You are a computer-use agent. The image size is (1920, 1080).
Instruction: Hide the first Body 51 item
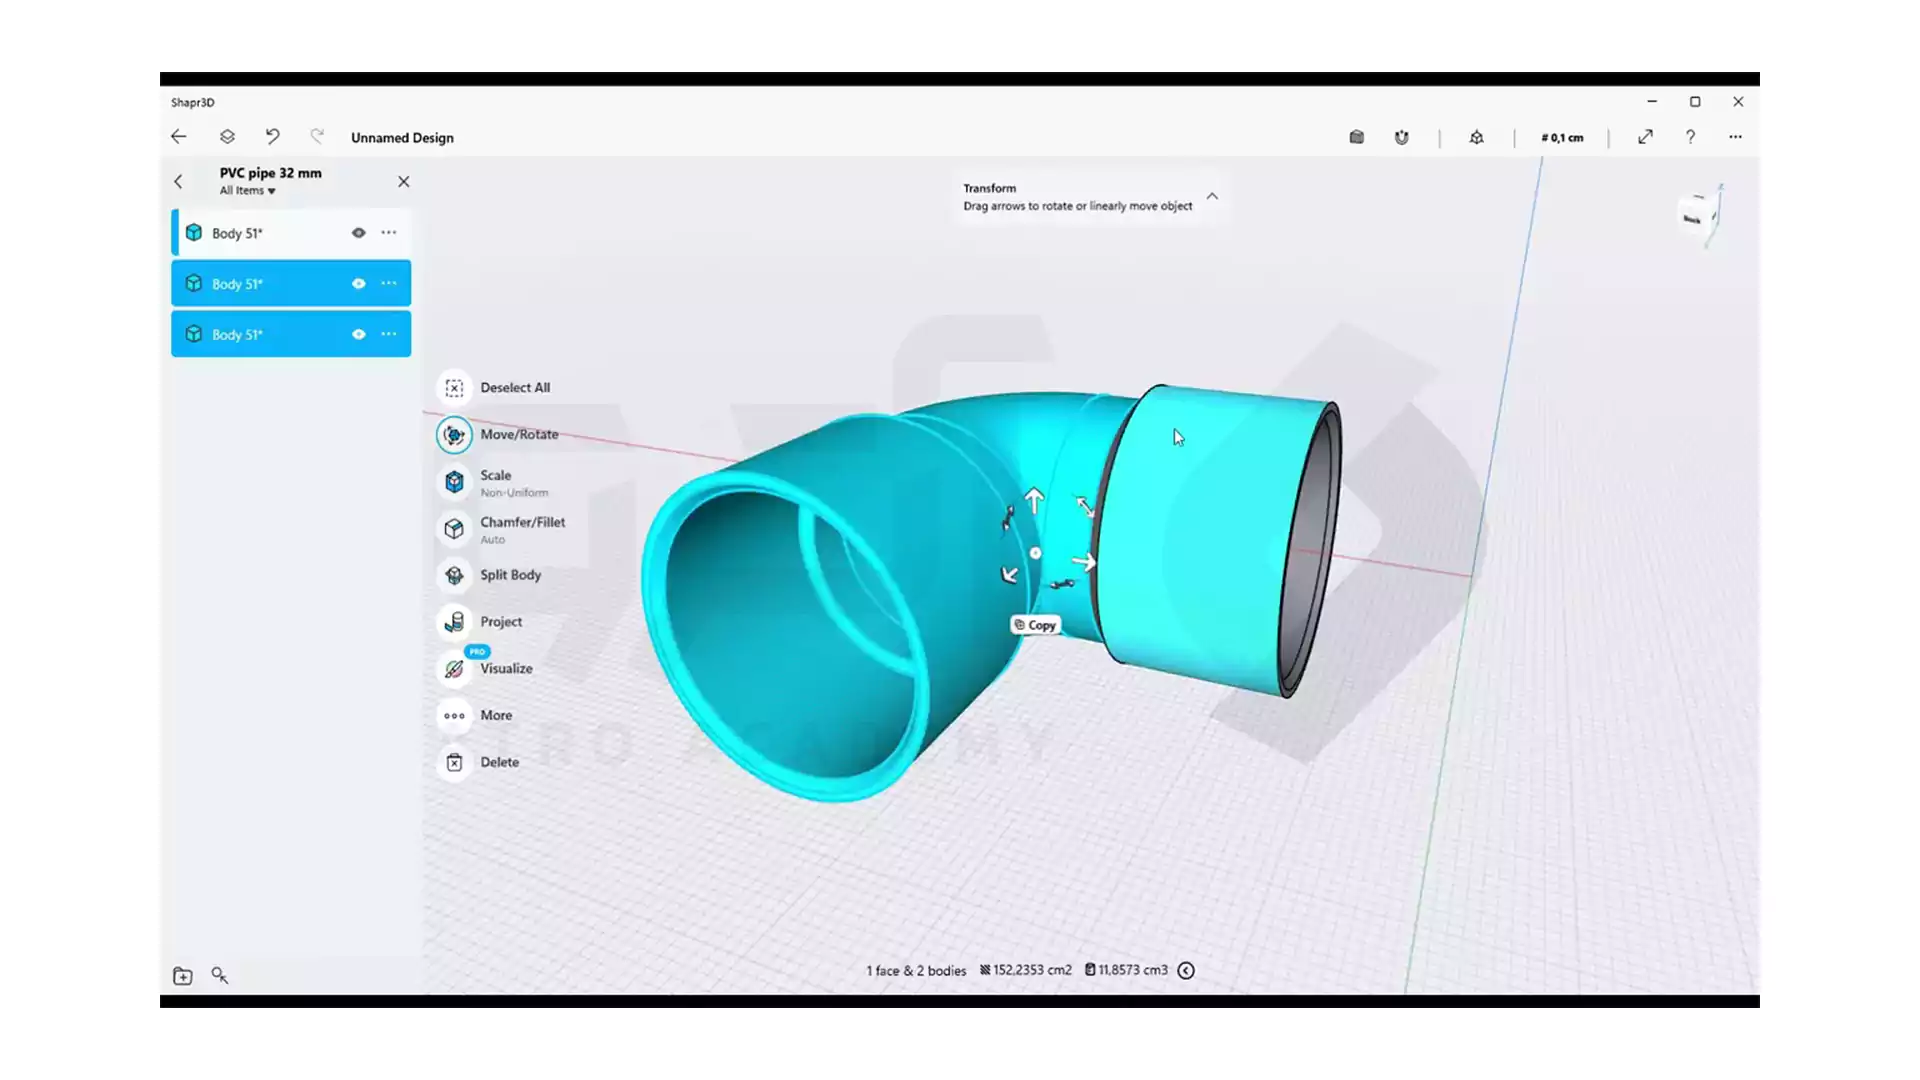[x=358, y=233]
